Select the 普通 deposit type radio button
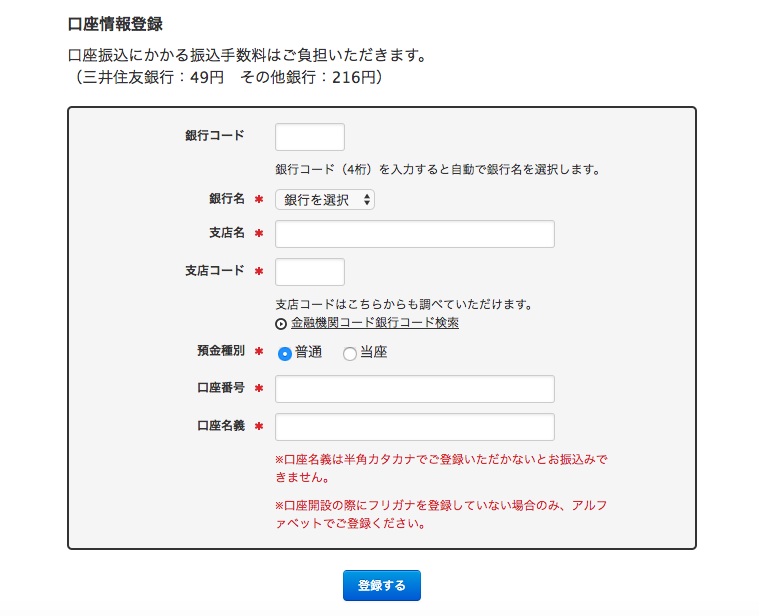The width and height of the screenshot is (759, 616). pyautogui.click(x=285, y=354)
